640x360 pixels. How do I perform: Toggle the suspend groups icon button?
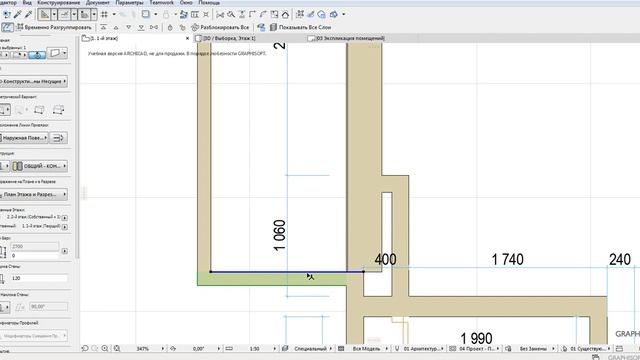7,27
